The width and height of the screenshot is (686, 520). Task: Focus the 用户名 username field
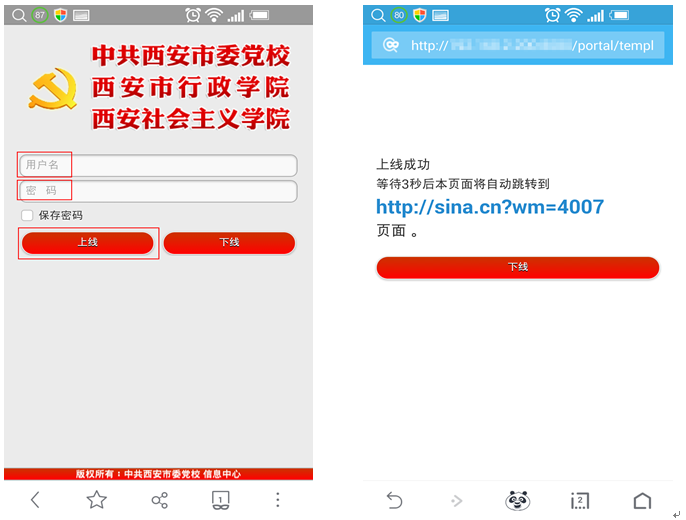point(158,165)
